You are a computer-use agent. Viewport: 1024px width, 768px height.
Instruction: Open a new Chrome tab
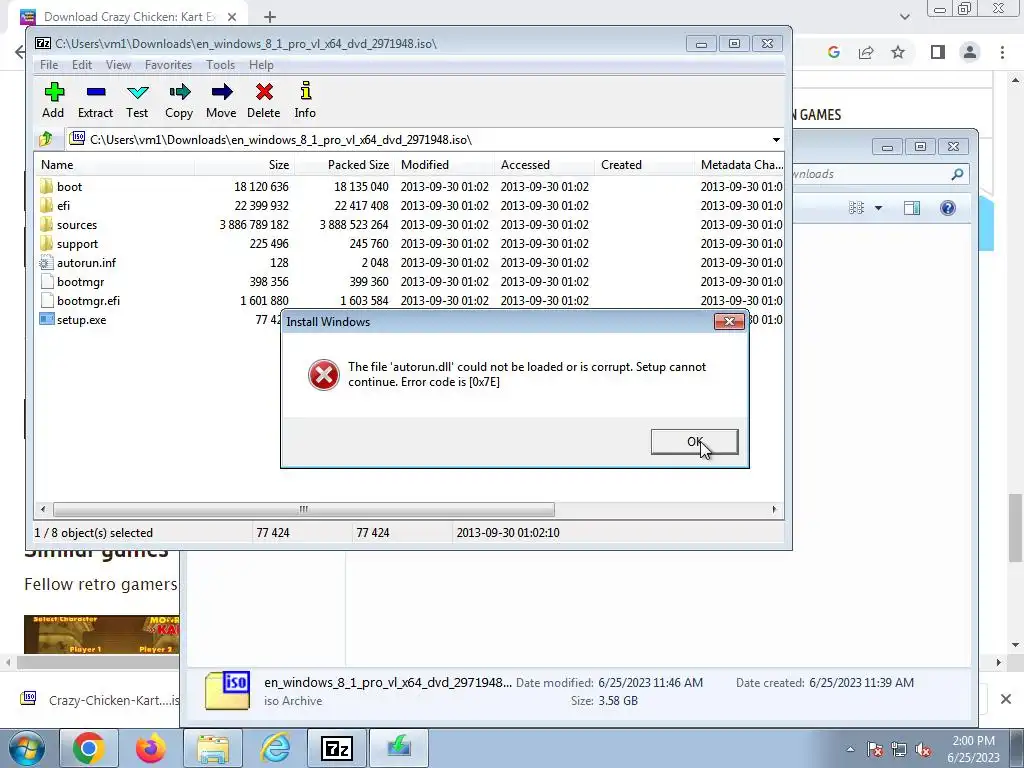click(270, 17)
